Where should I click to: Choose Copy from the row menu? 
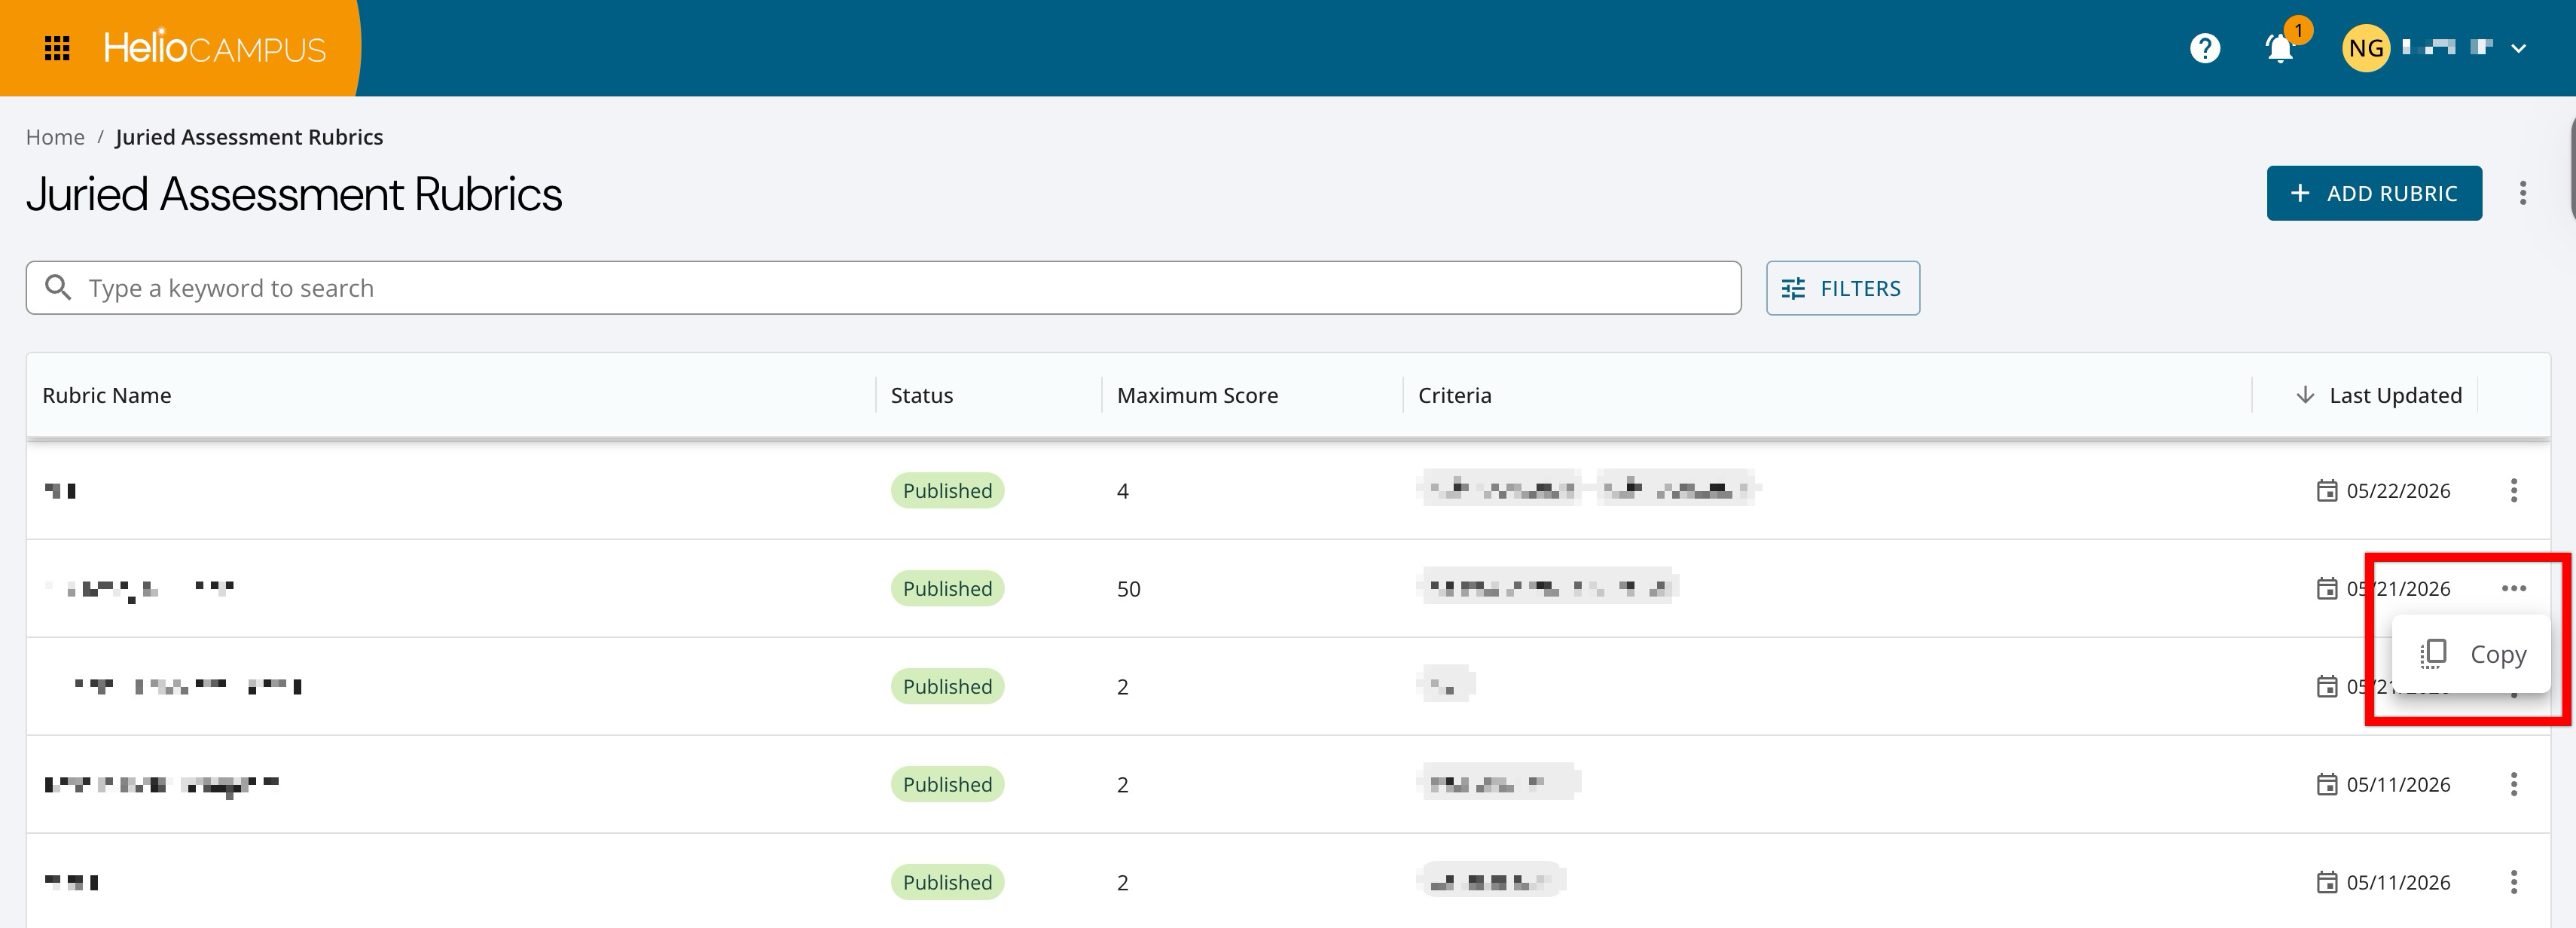point(2471,654)
